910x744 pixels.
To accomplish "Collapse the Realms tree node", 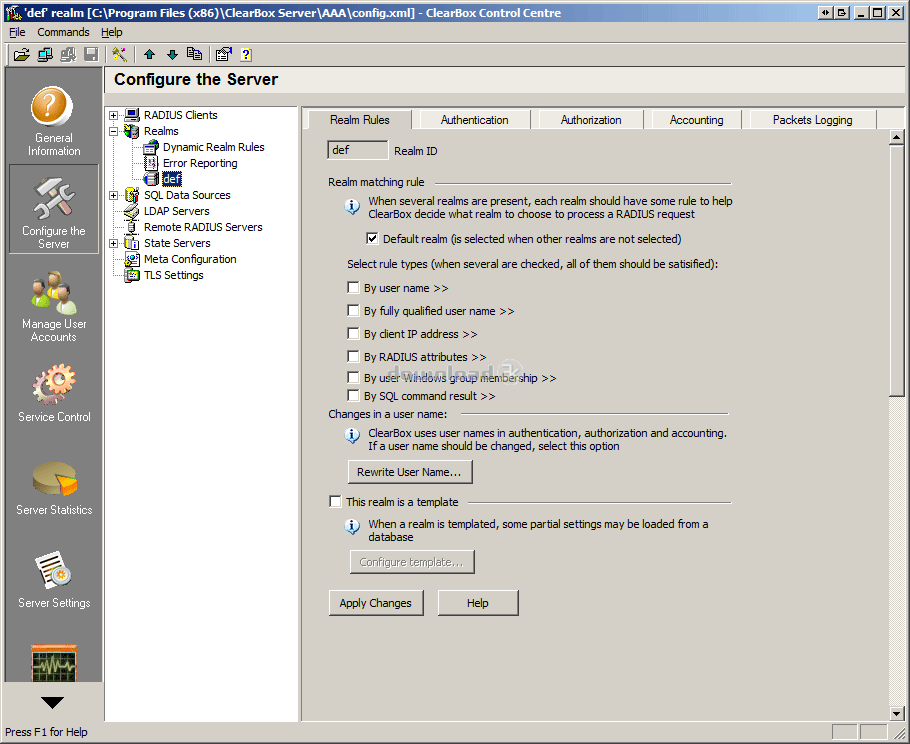I will pyautogui.click(x=114, y=131).
